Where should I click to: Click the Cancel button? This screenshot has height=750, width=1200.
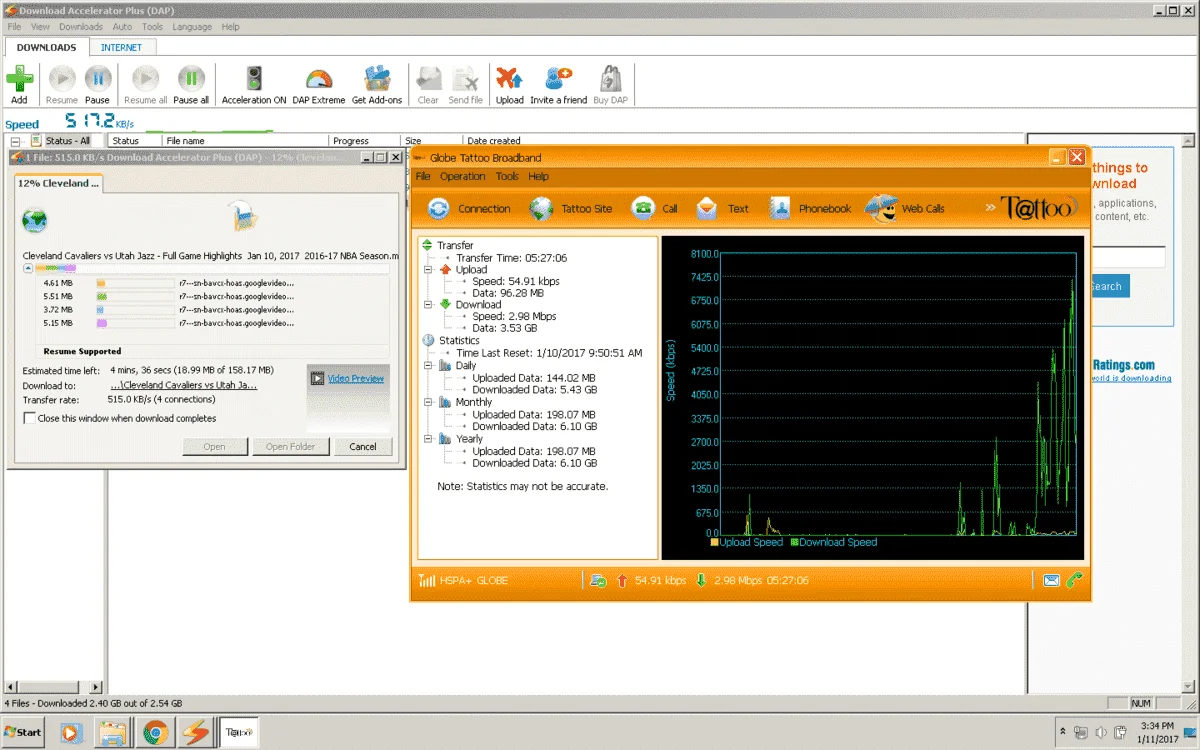[363, 447]
